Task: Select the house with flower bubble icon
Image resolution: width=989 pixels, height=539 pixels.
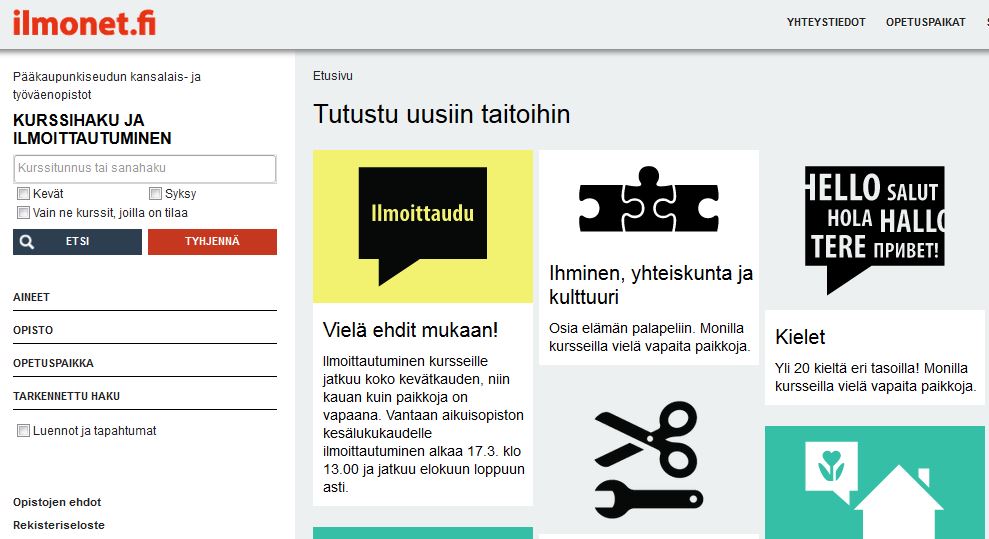Action: point(874,480)
